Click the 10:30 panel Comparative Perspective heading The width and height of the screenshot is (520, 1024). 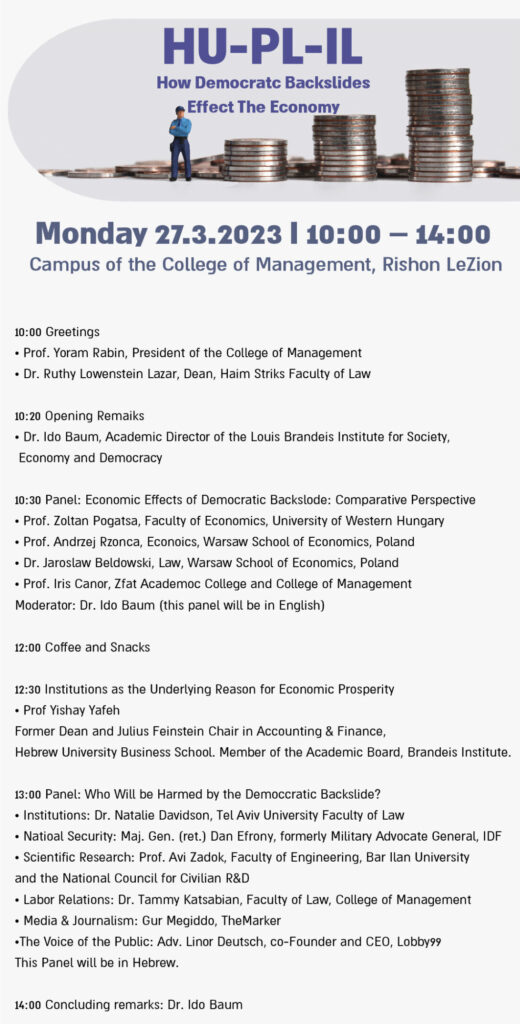pos(245,500)
